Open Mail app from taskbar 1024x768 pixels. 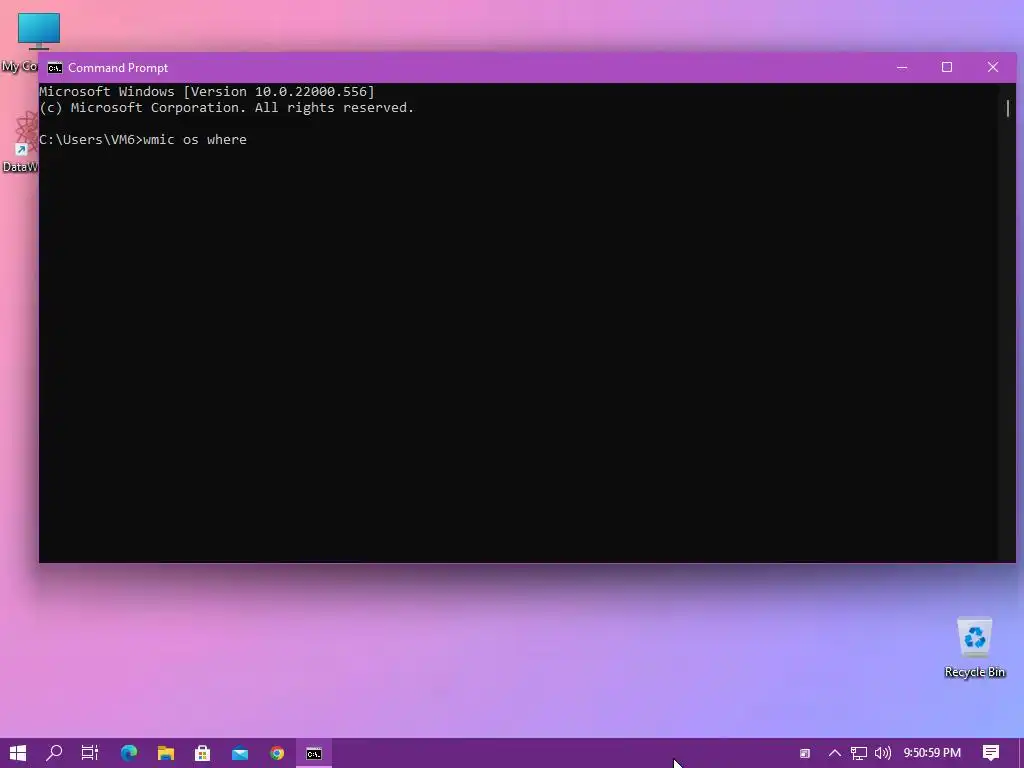tap(240, 753)
